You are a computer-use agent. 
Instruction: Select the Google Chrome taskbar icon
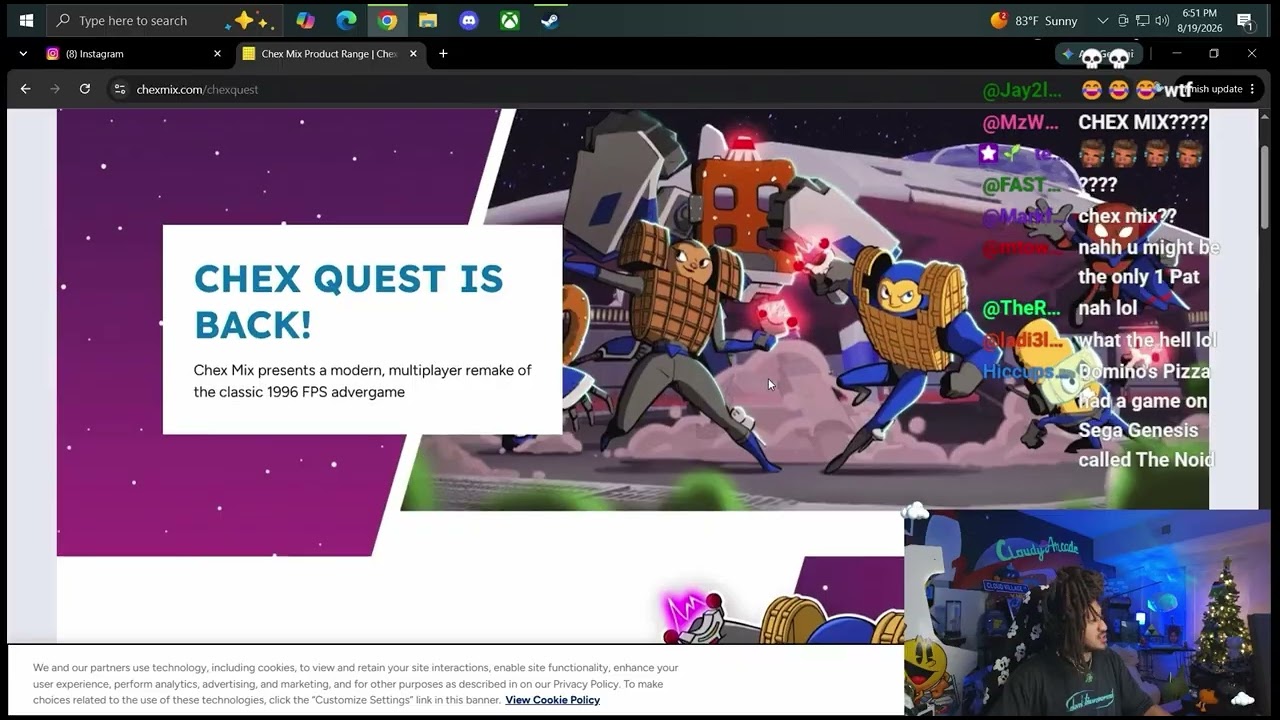(x=387, y=20)
